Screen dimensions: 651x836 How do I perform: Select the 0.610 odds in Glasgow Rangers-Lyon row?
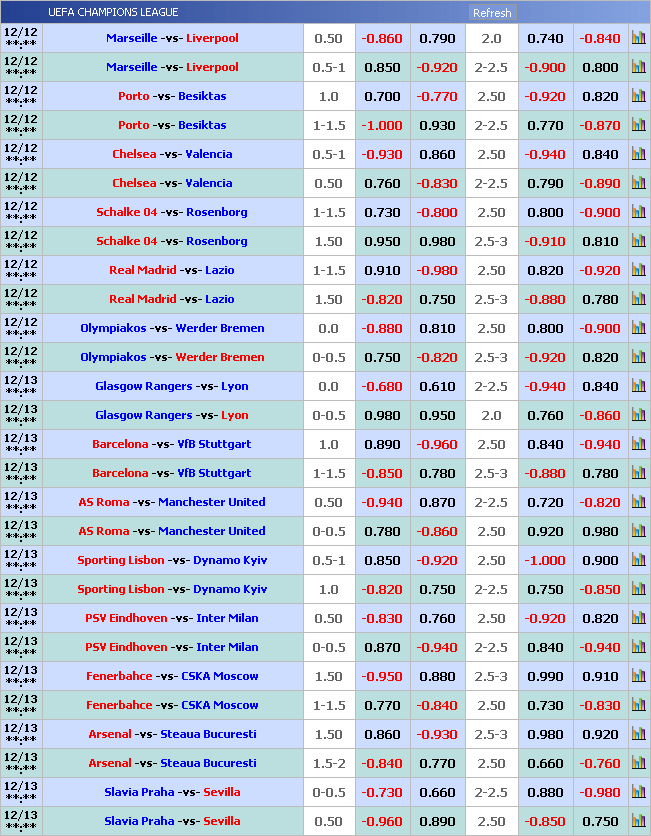[437, 387]
